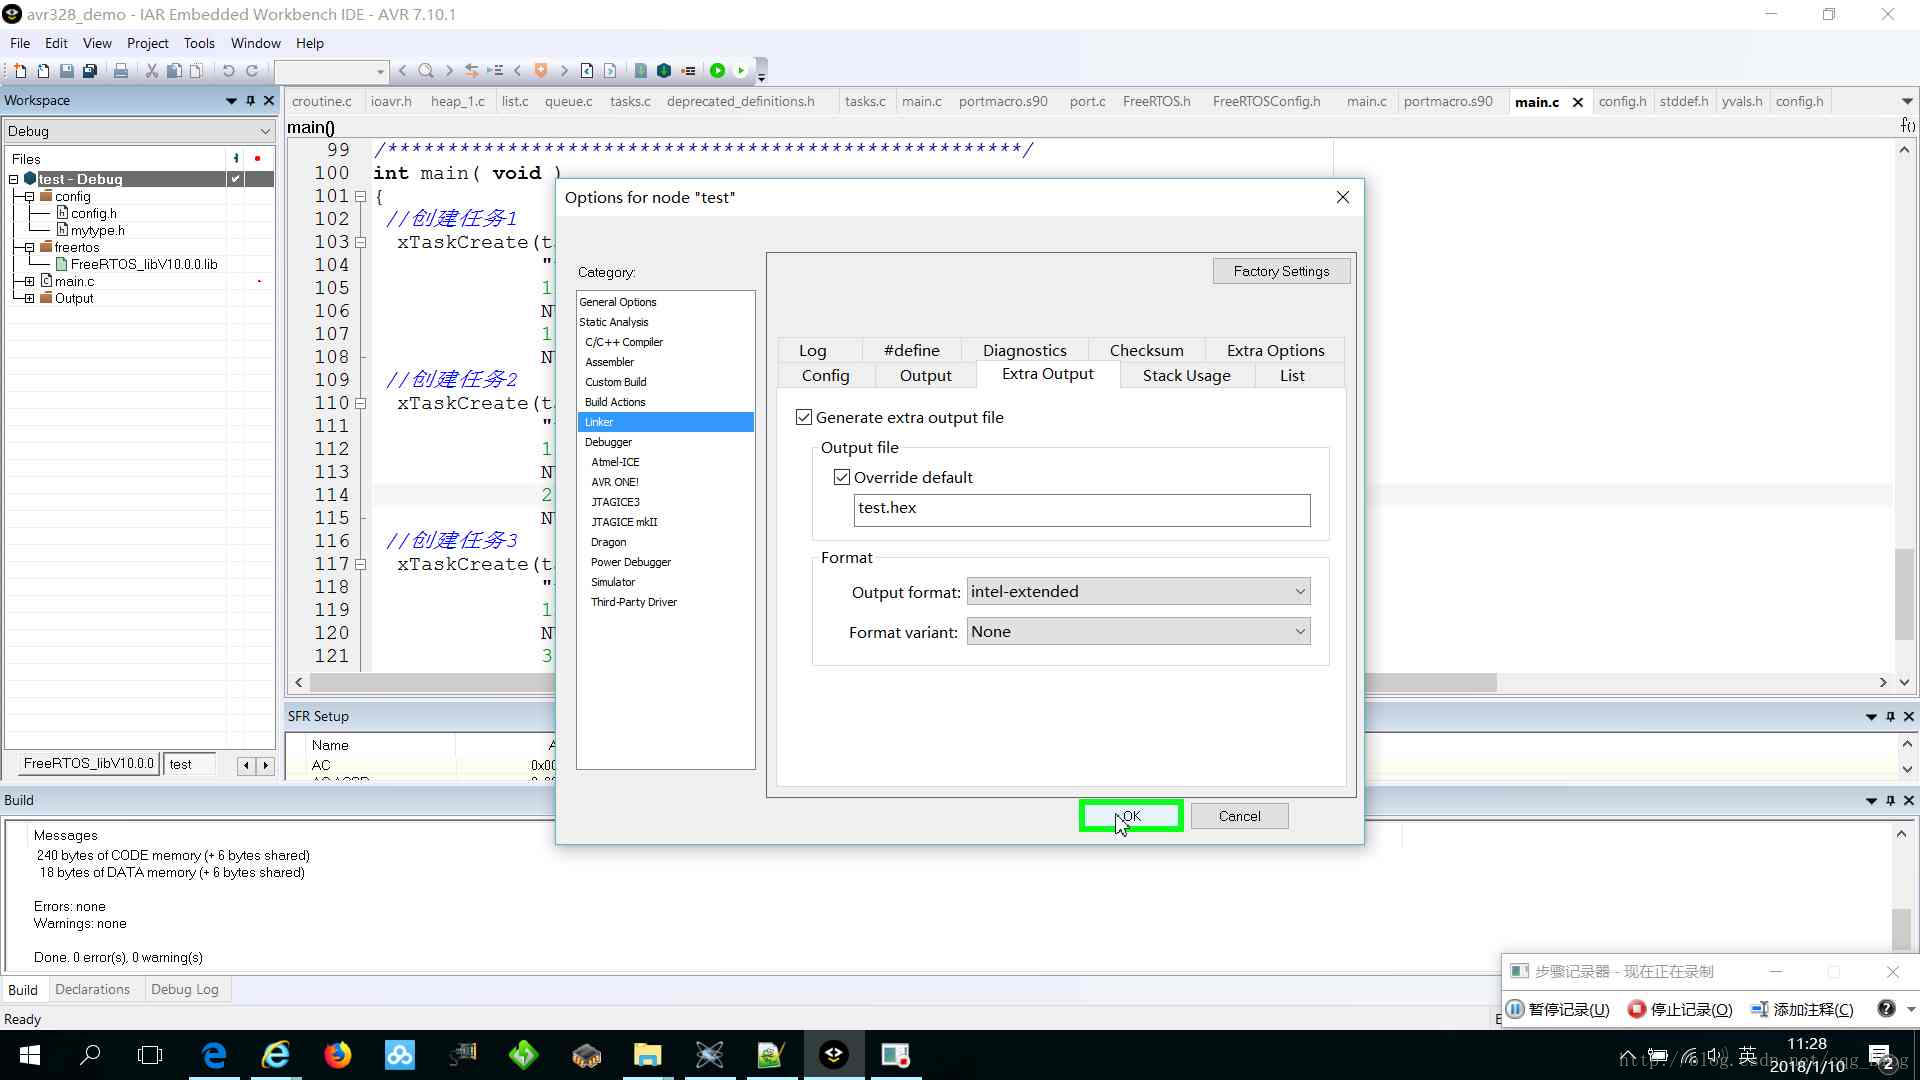
Task: Click the Toggle Breakpoint toolbar icon
Action: 688,71
